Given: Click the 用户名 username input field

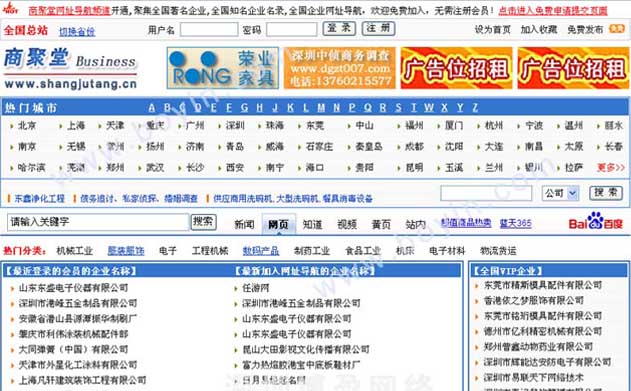Looking at the screenshot, I should coord(209,29).
